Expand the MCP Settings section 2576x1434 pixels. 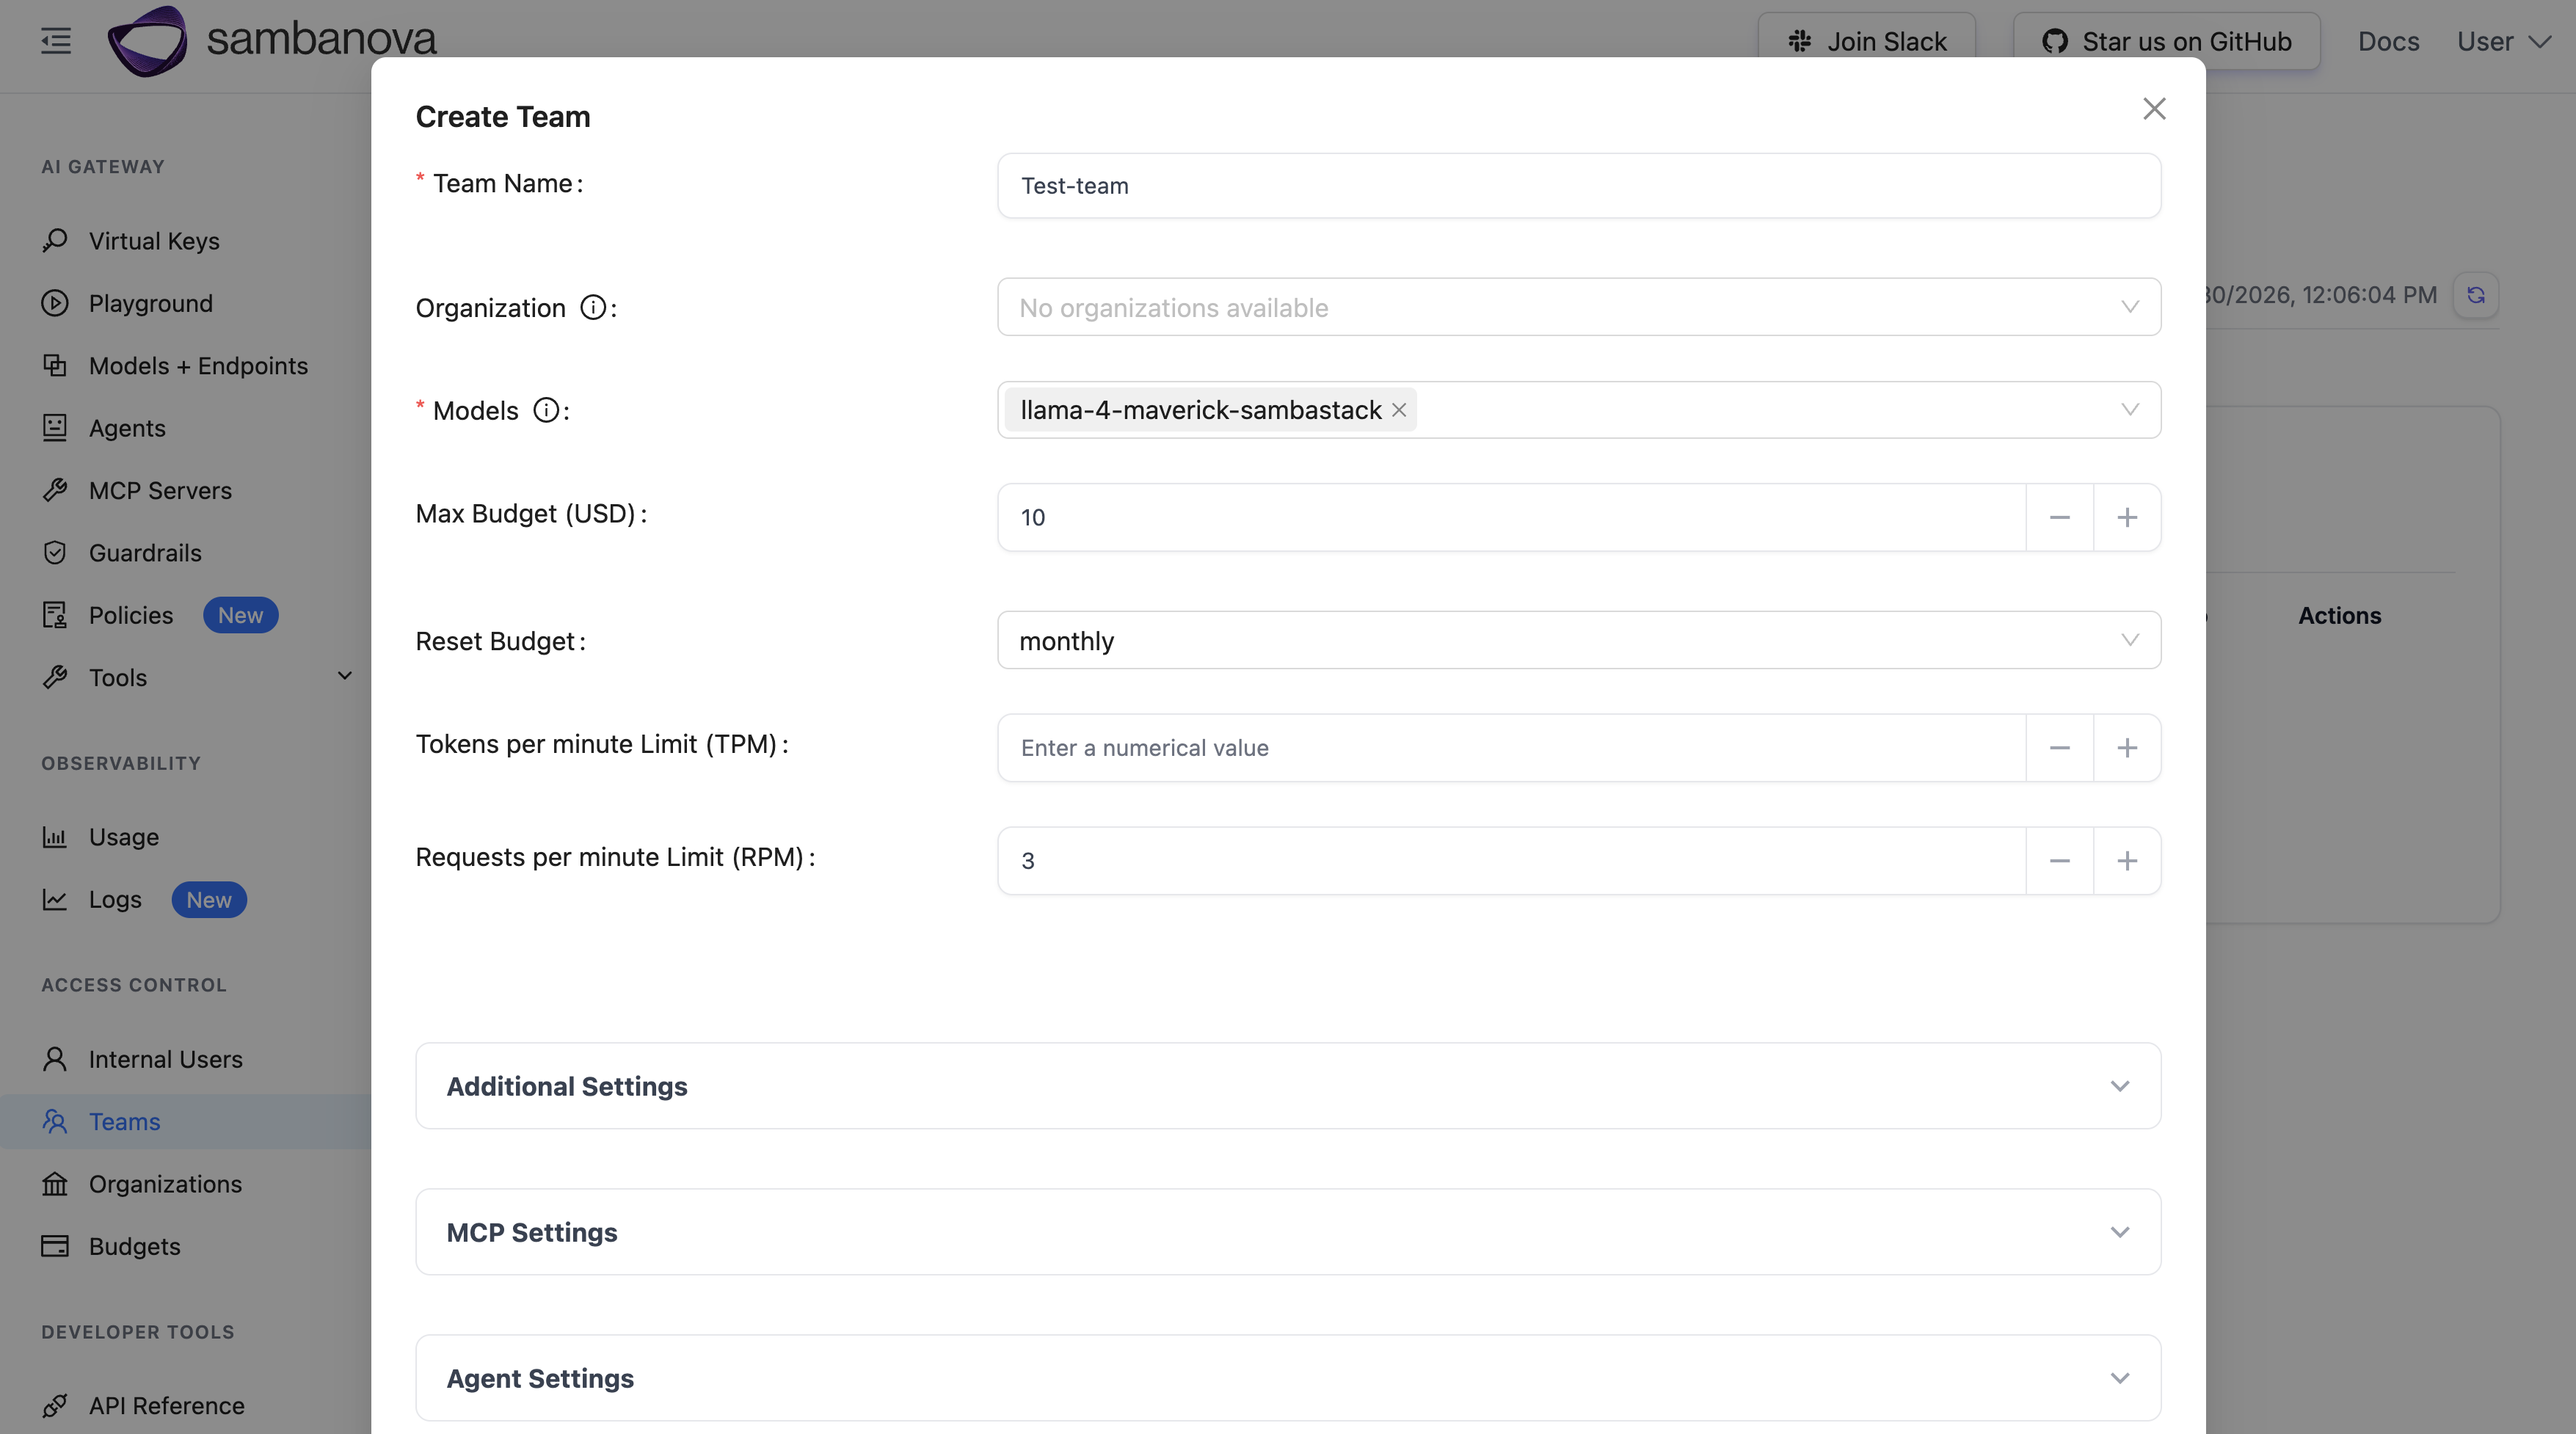[x=1288, y=1232]
